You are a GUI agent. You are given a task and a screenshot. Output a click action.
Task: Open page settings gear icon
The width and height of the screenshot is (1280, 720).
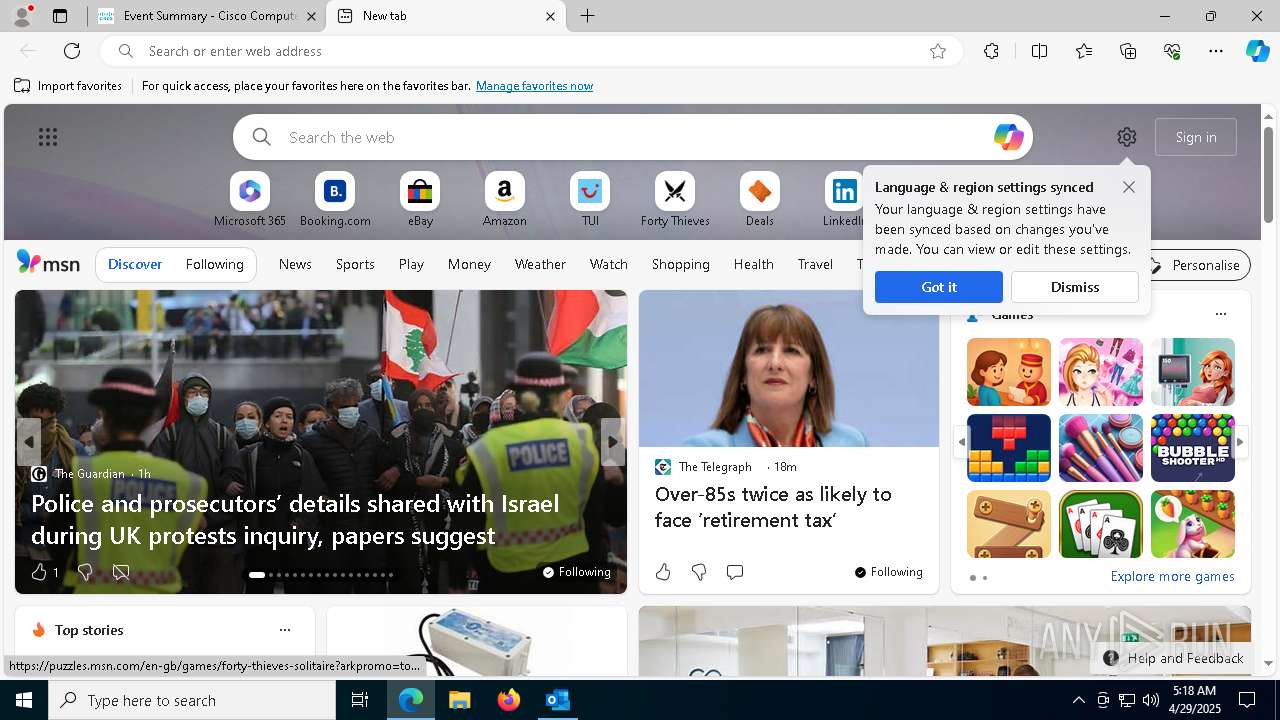[x=1127, y=137]
